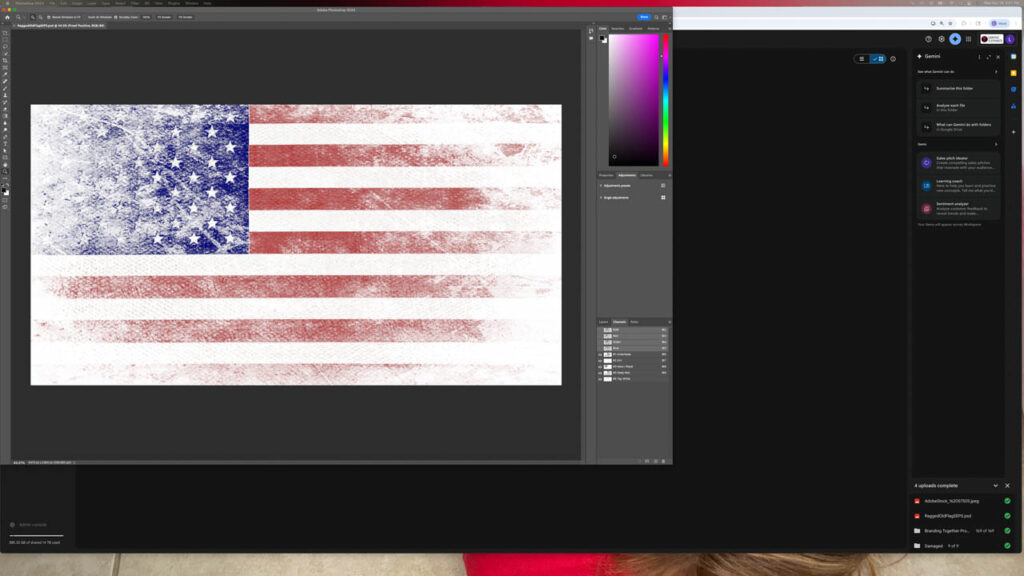
Task: Select the Clone Stamp tool
Action: pos(5,95)
